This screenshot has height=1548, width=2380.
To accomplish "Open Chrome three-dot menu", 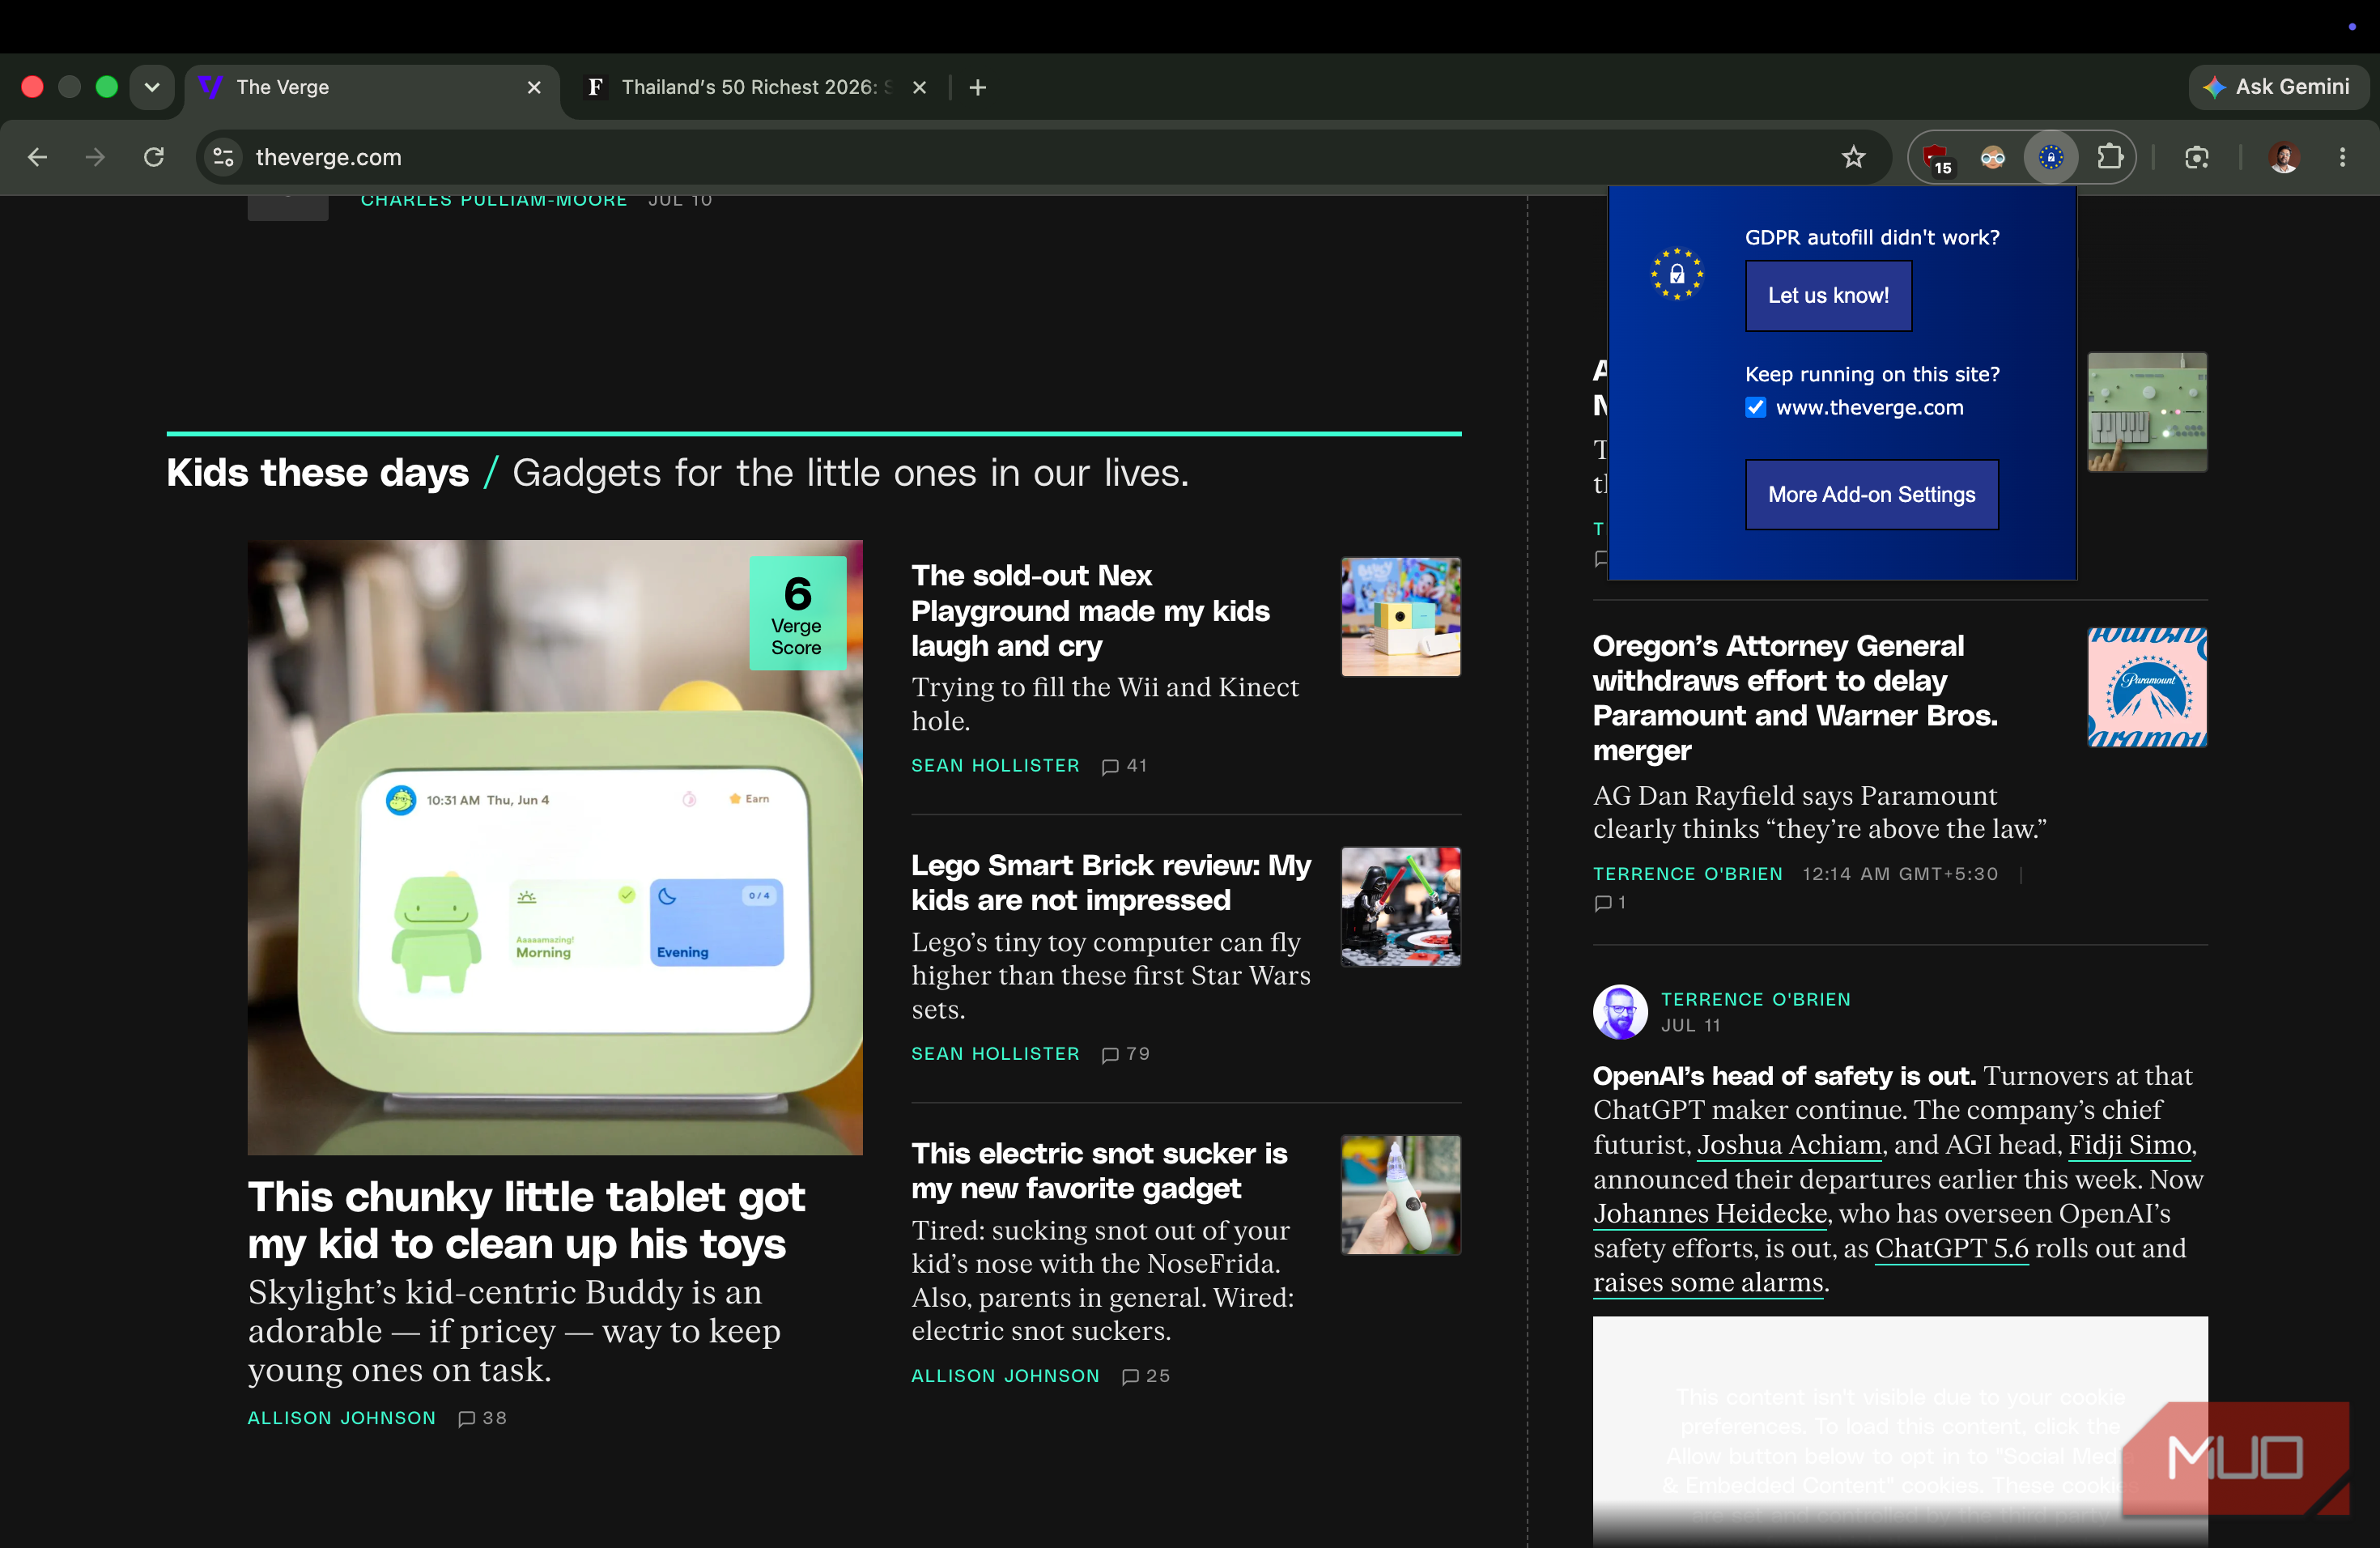I will (x=2342, y=157).
